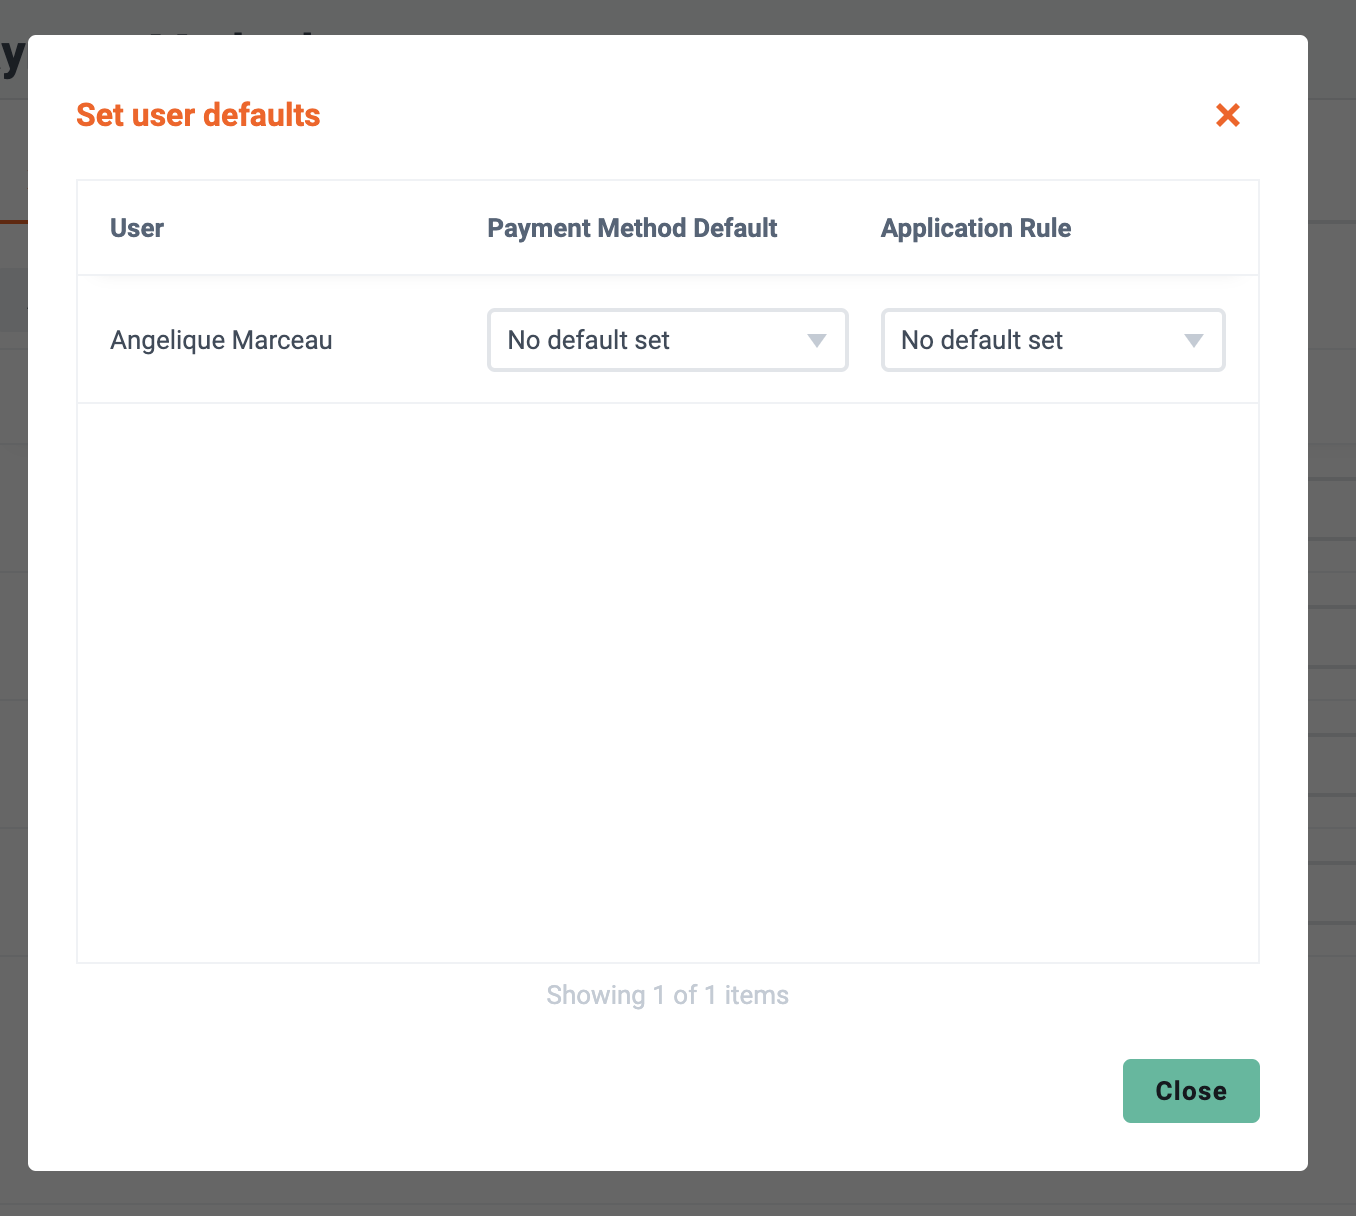
Task: Click the arrow in Application Rule dropdown
Action: tap(1194, 341)
